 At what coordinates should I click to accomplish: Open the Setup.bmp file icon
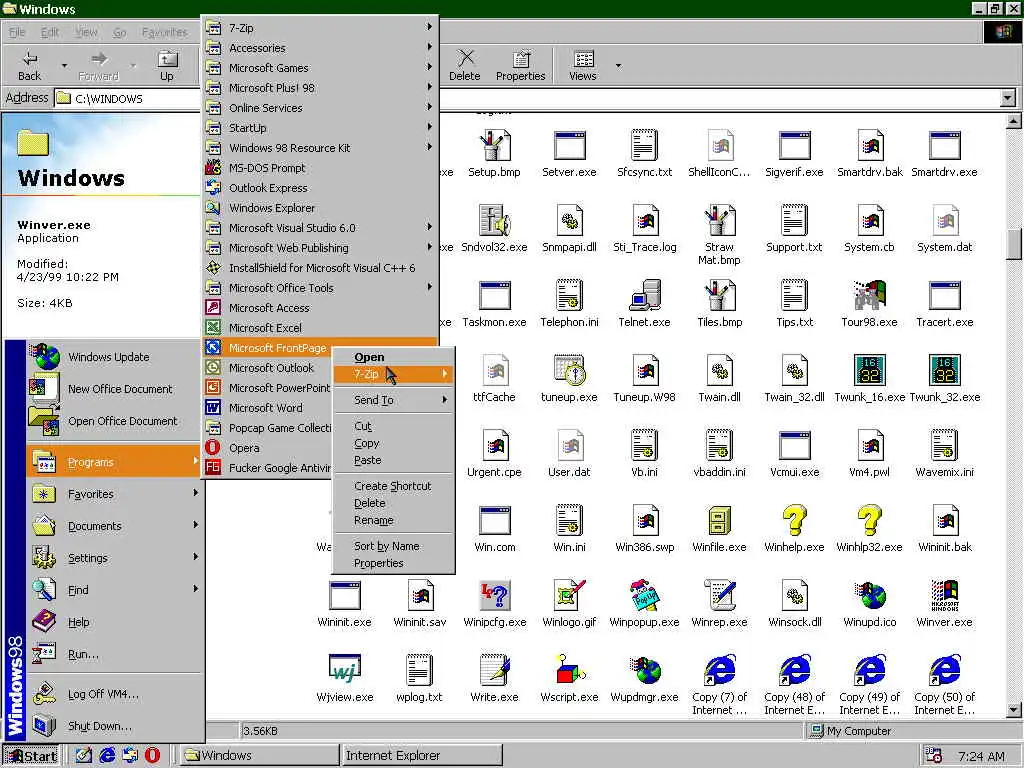pos(494,145)
